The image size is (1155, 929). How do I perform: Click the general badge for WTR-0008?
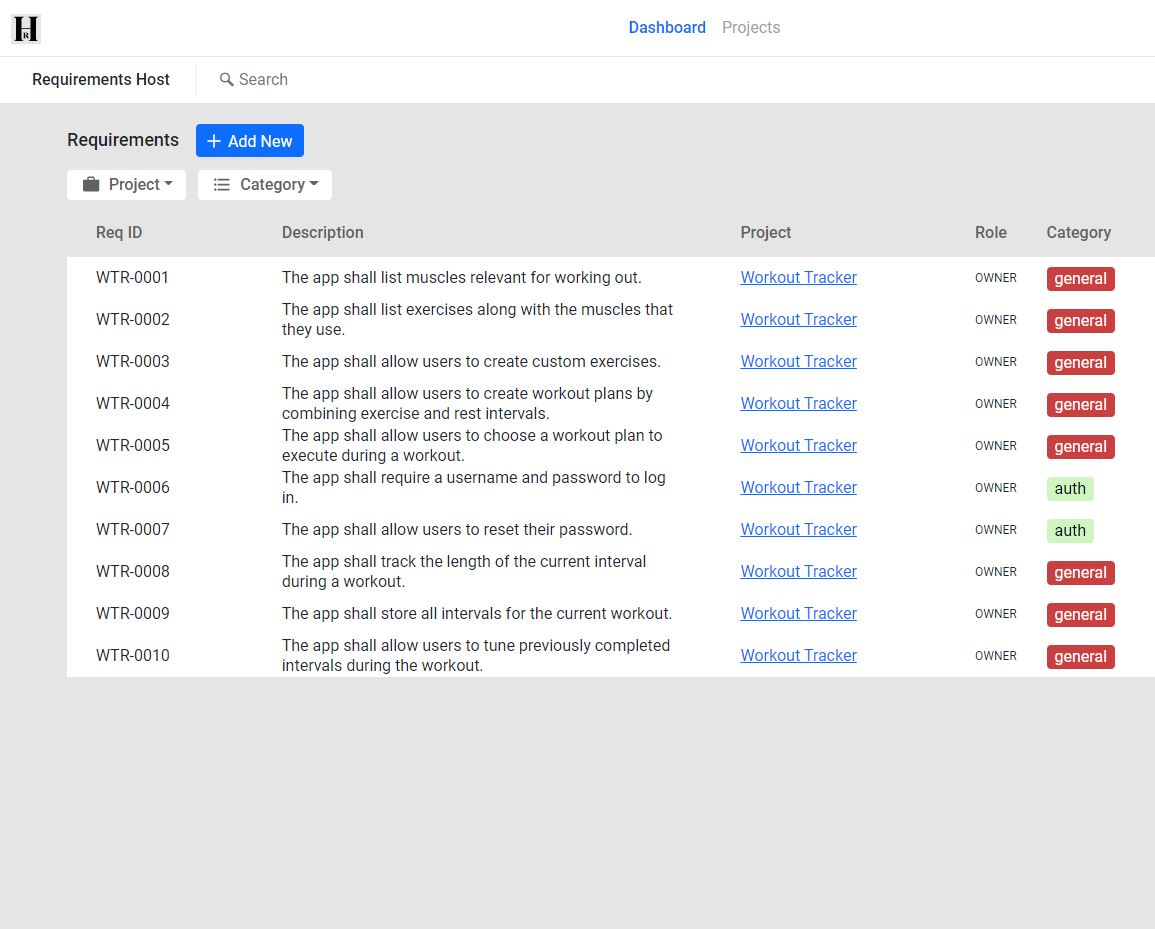(1080, 572)
